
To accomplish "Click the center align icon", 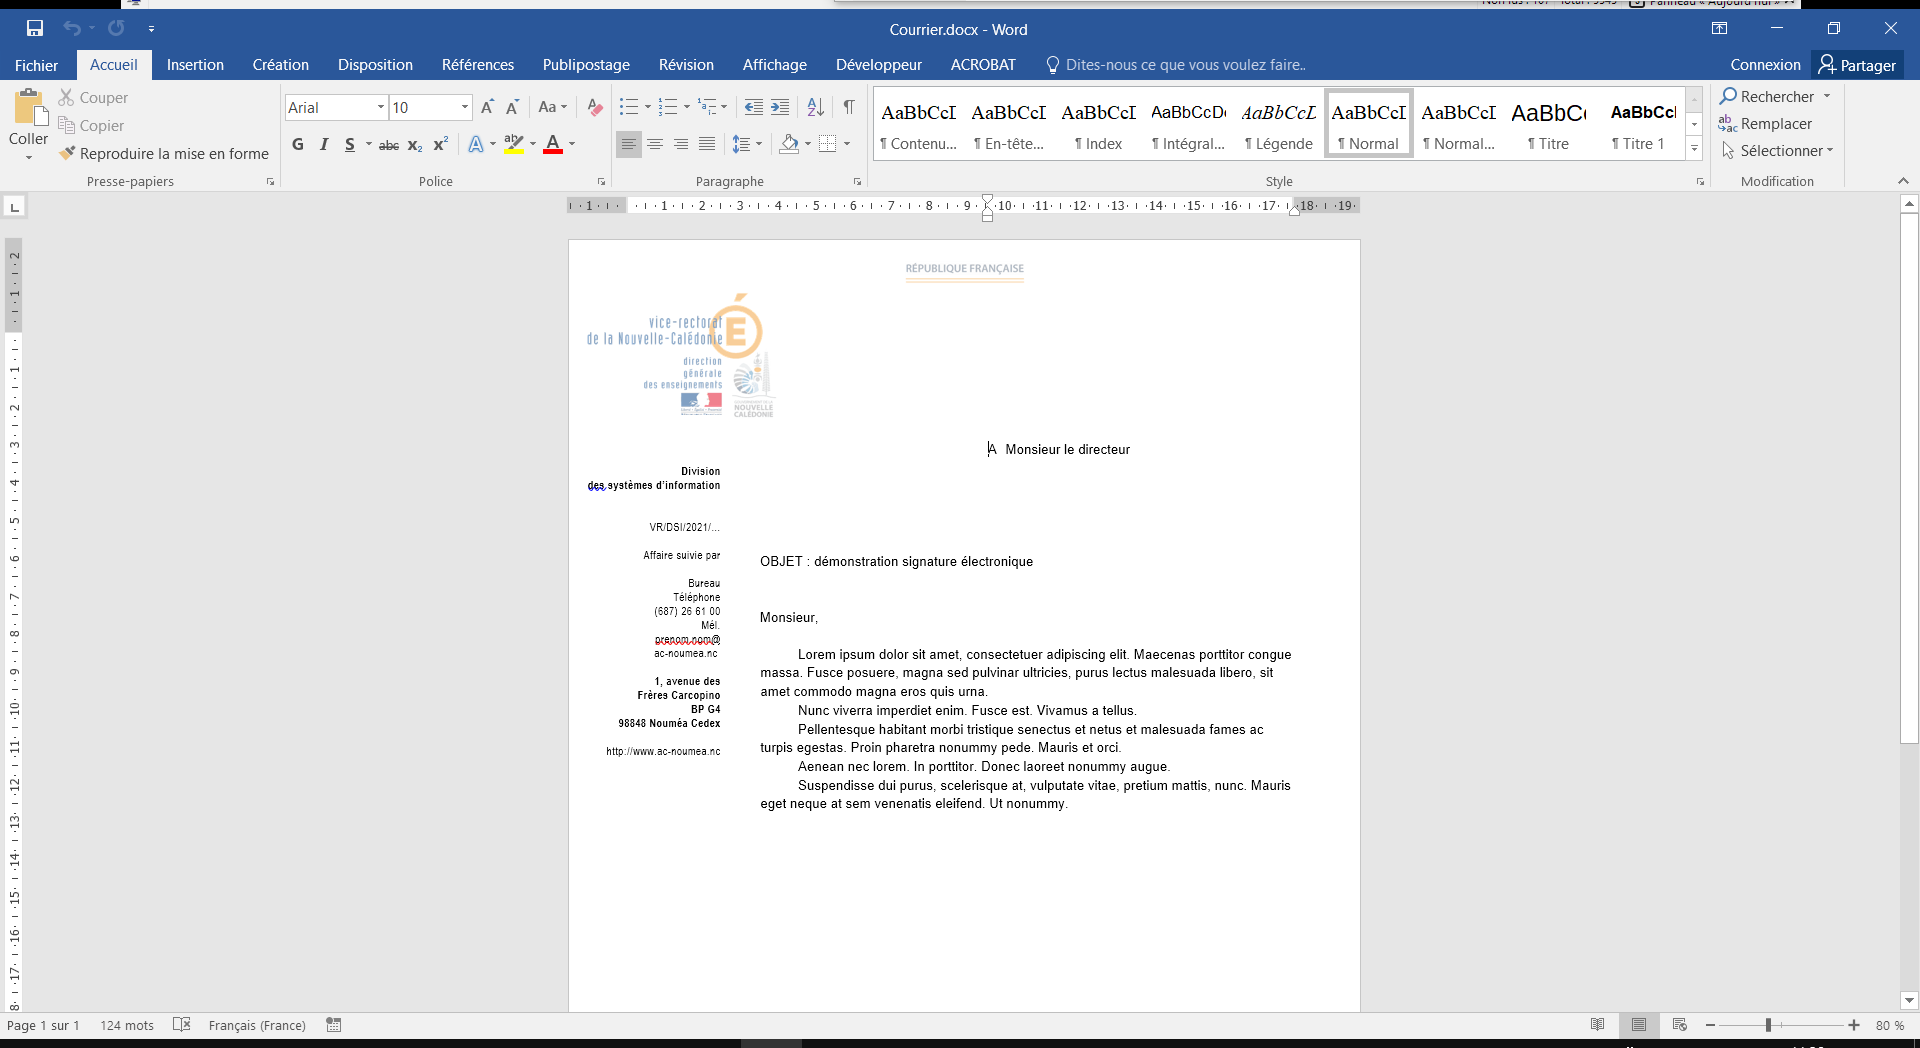I will 655,144.
